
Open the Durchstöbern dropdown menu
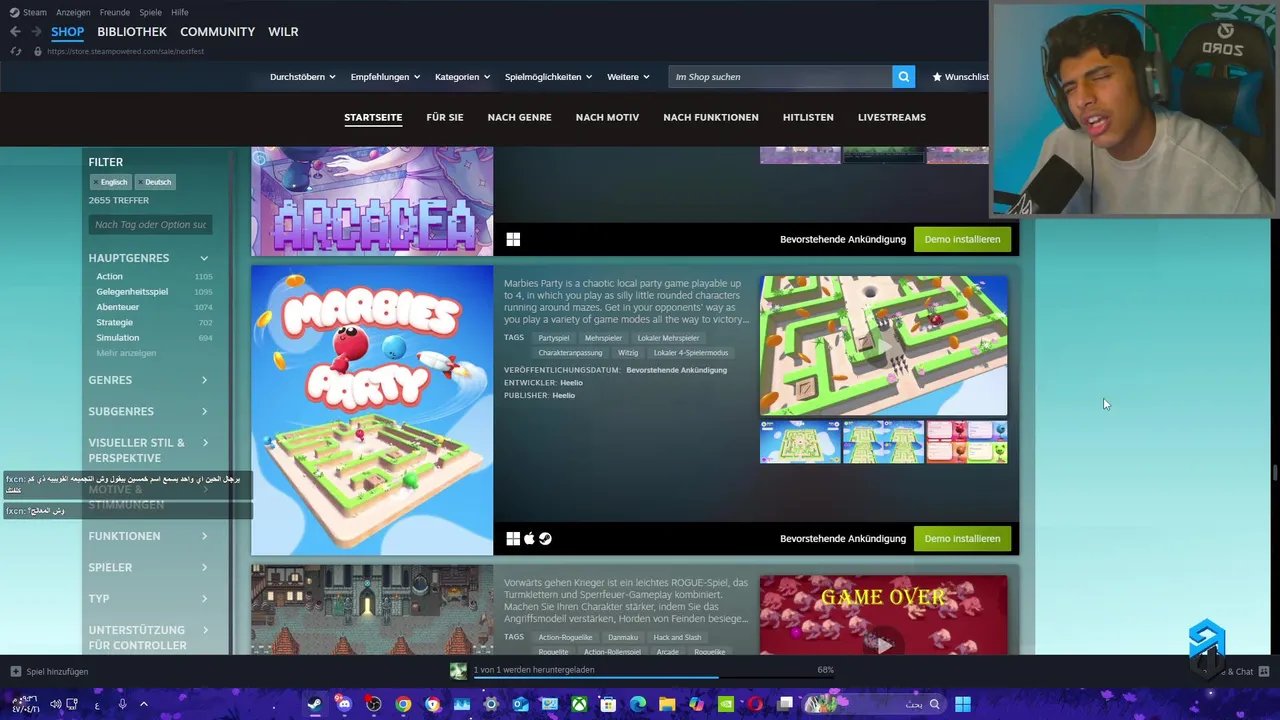pyautogui.click(x=303, y=77)
